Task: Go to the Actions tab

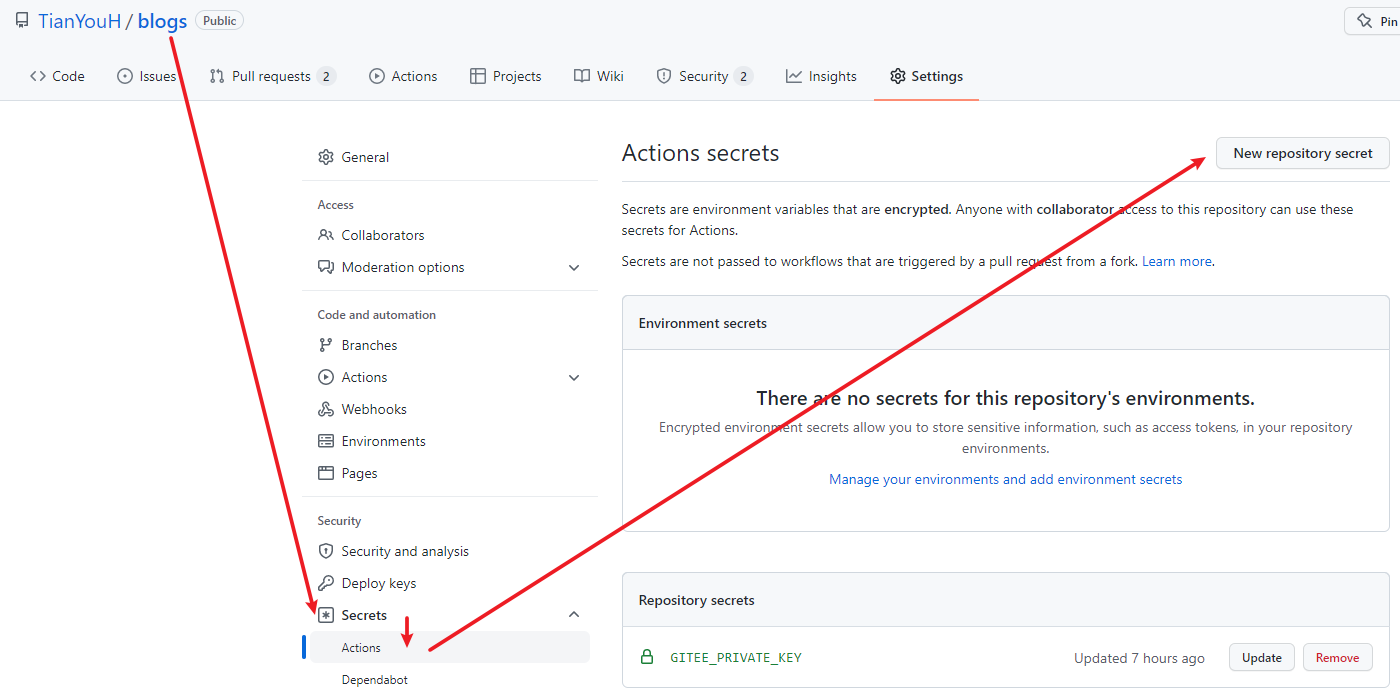Action: click(403, 76)
